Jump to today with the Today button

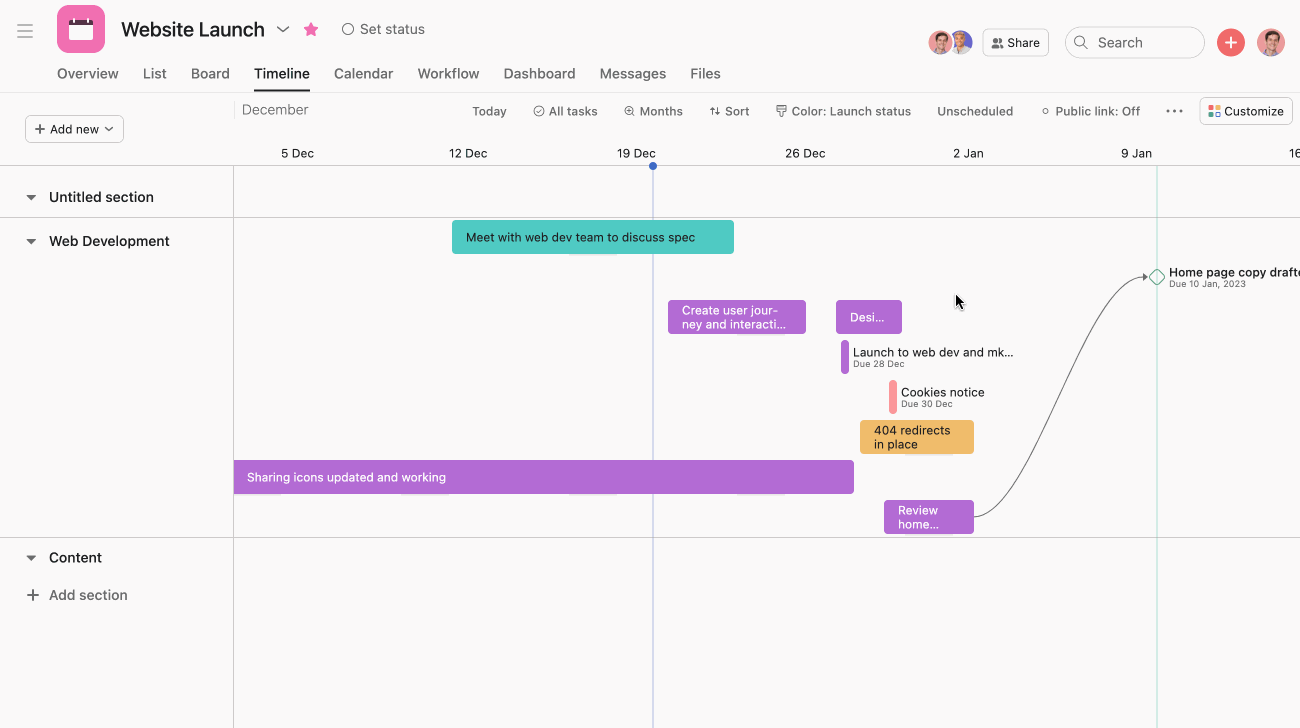tap(489, 111)
